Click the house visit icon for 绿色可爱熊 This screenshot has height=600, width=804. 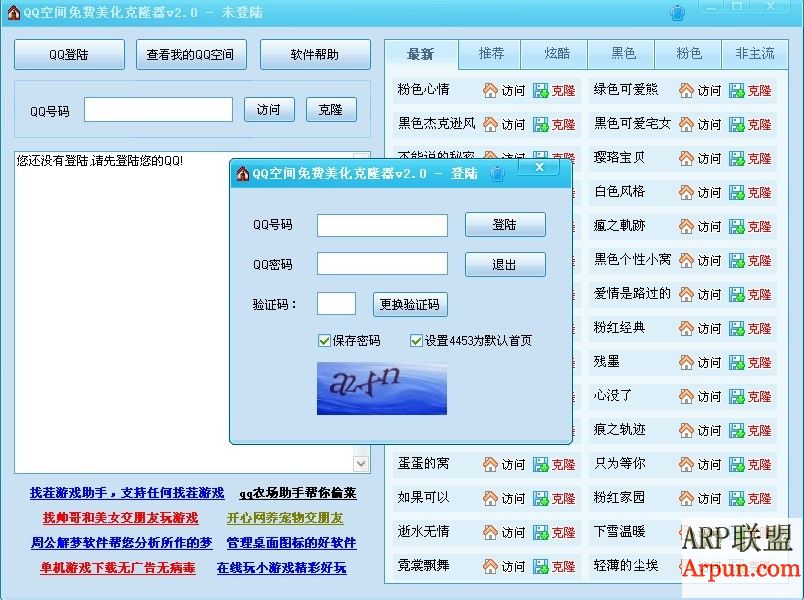tap(686, 91)
